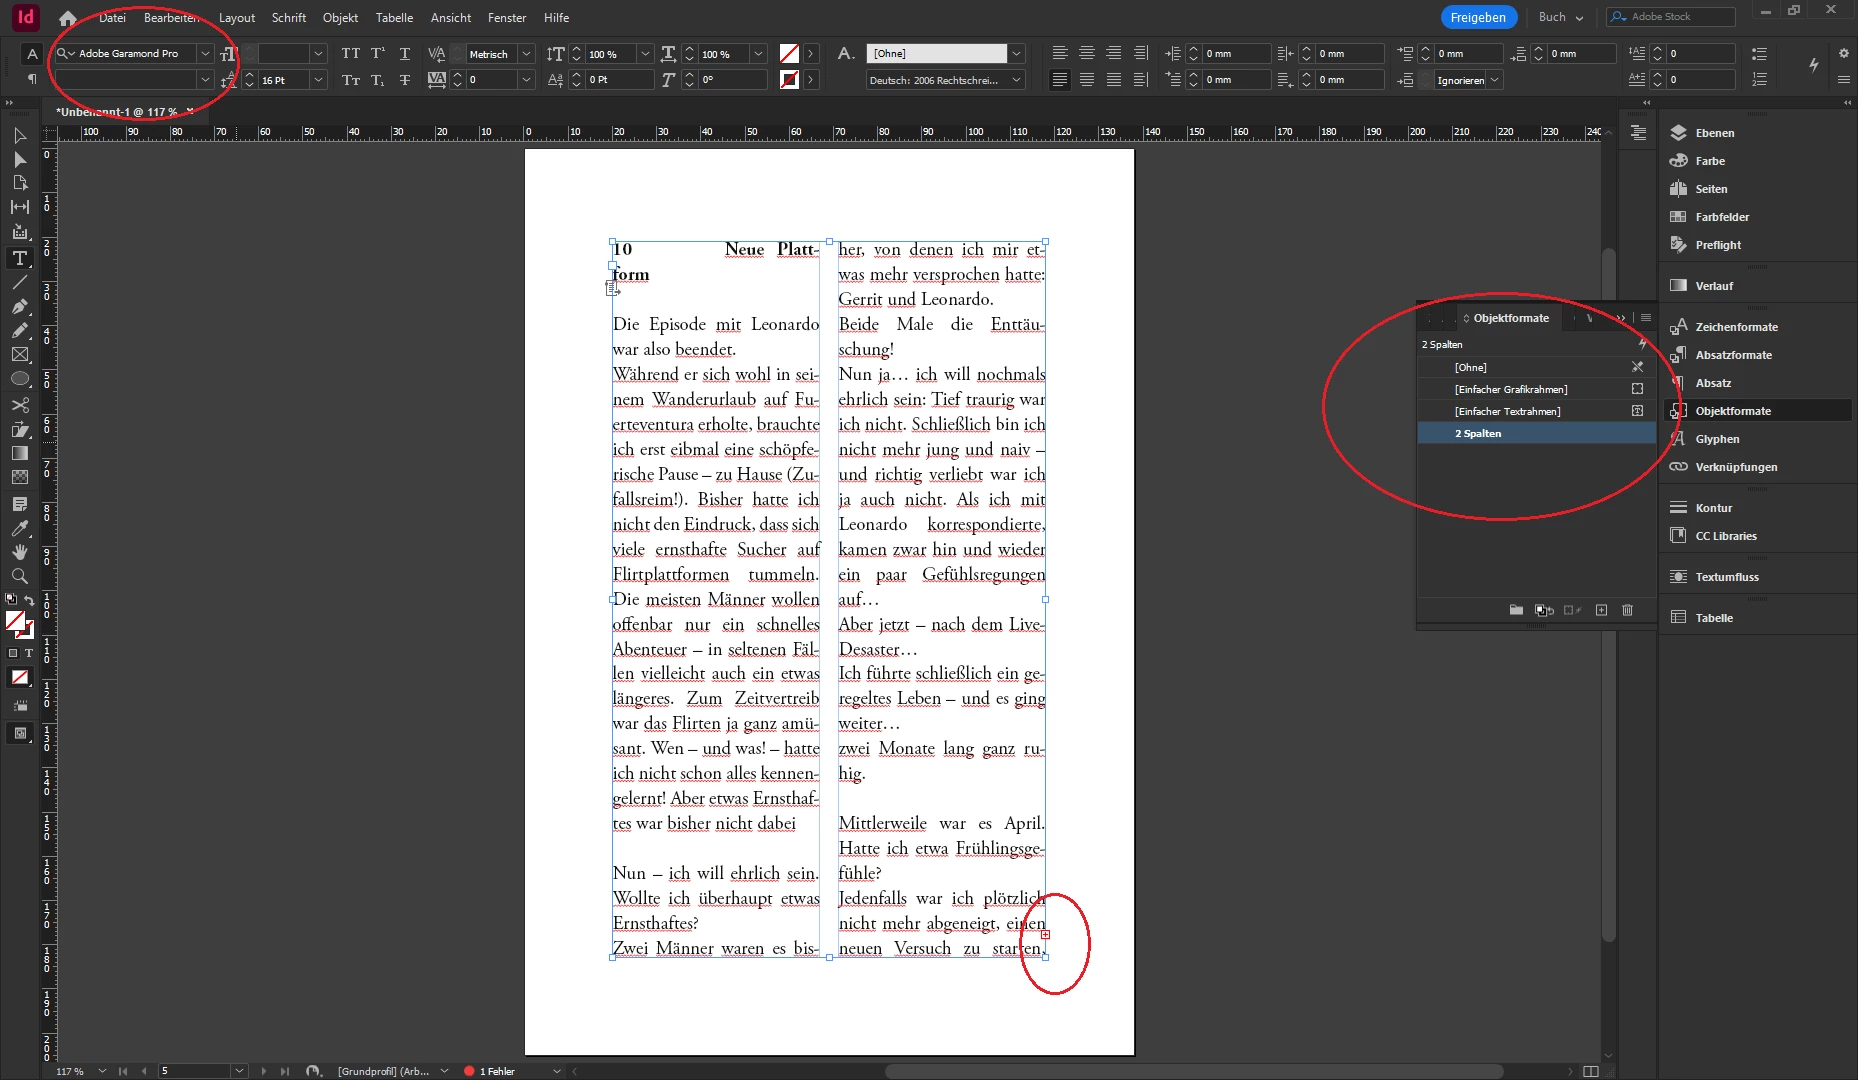
Task: Select the Text (Type) tool
Action: 19,258
